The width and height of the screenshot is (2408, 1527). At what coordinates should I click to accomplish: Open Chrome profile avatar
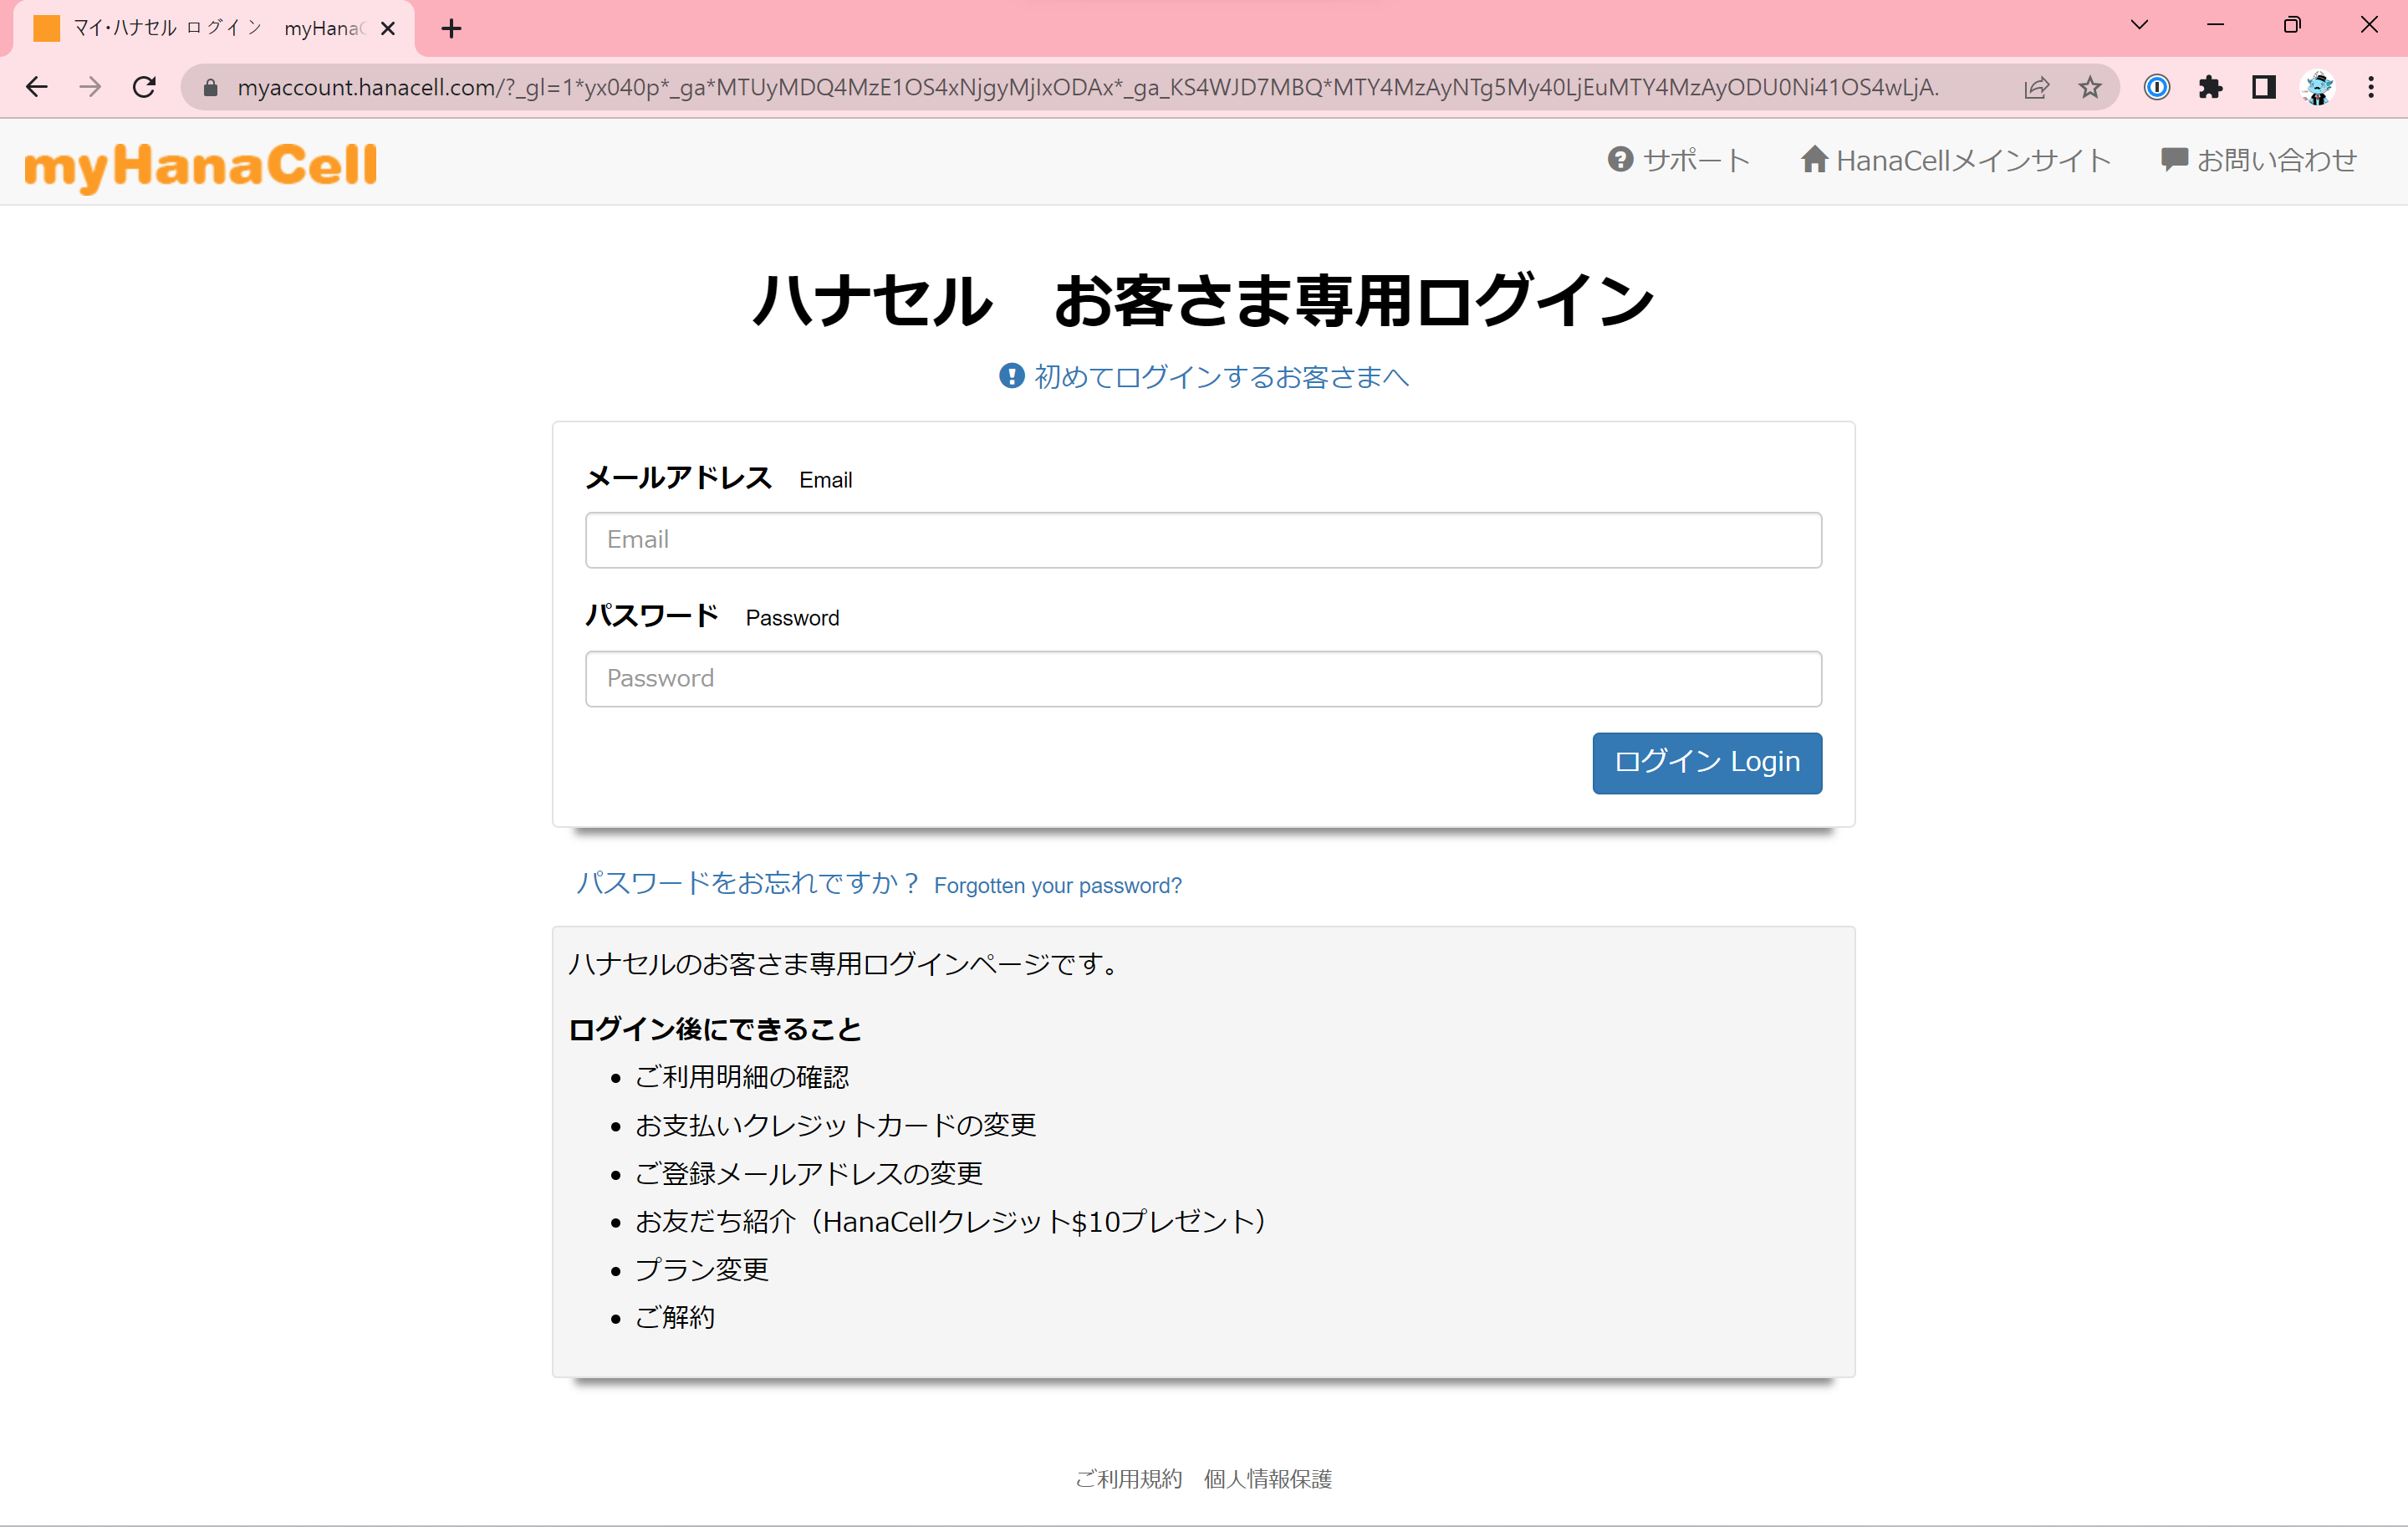[2317, 88]
